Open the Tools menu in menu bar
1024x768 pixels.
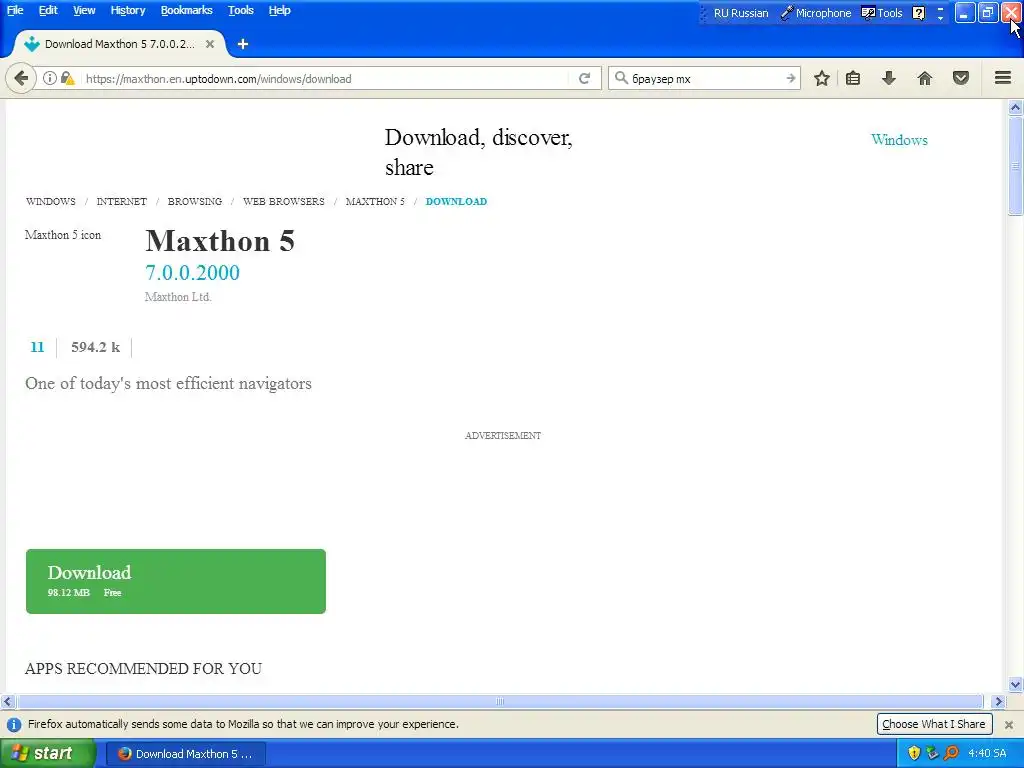pos(240,10)
